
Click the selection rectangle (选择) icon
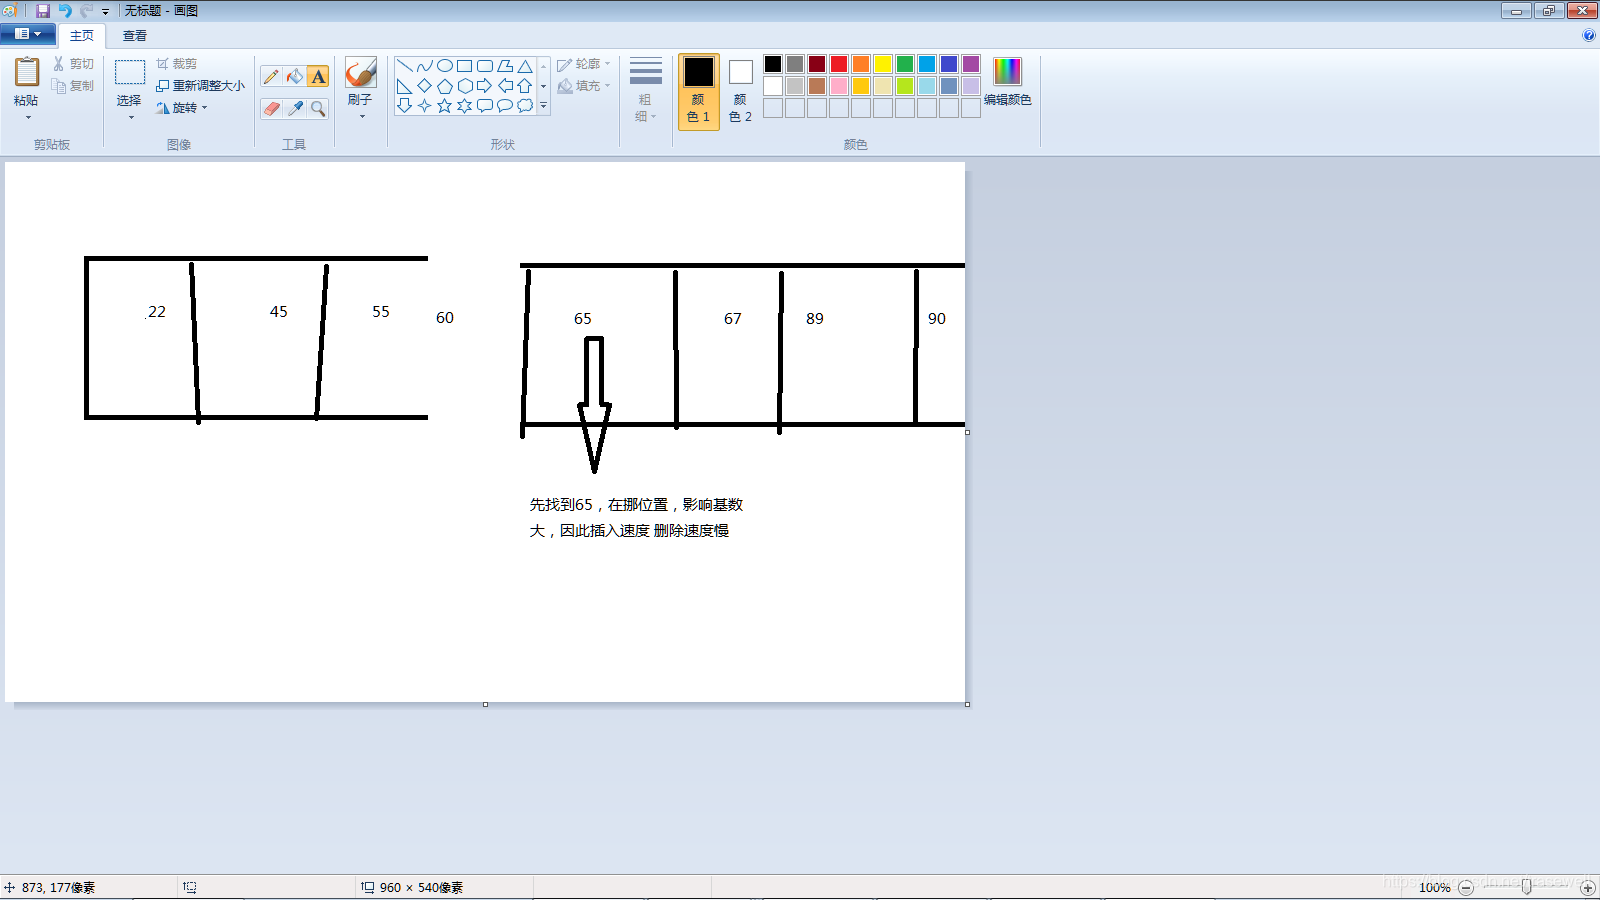(130, 73)
